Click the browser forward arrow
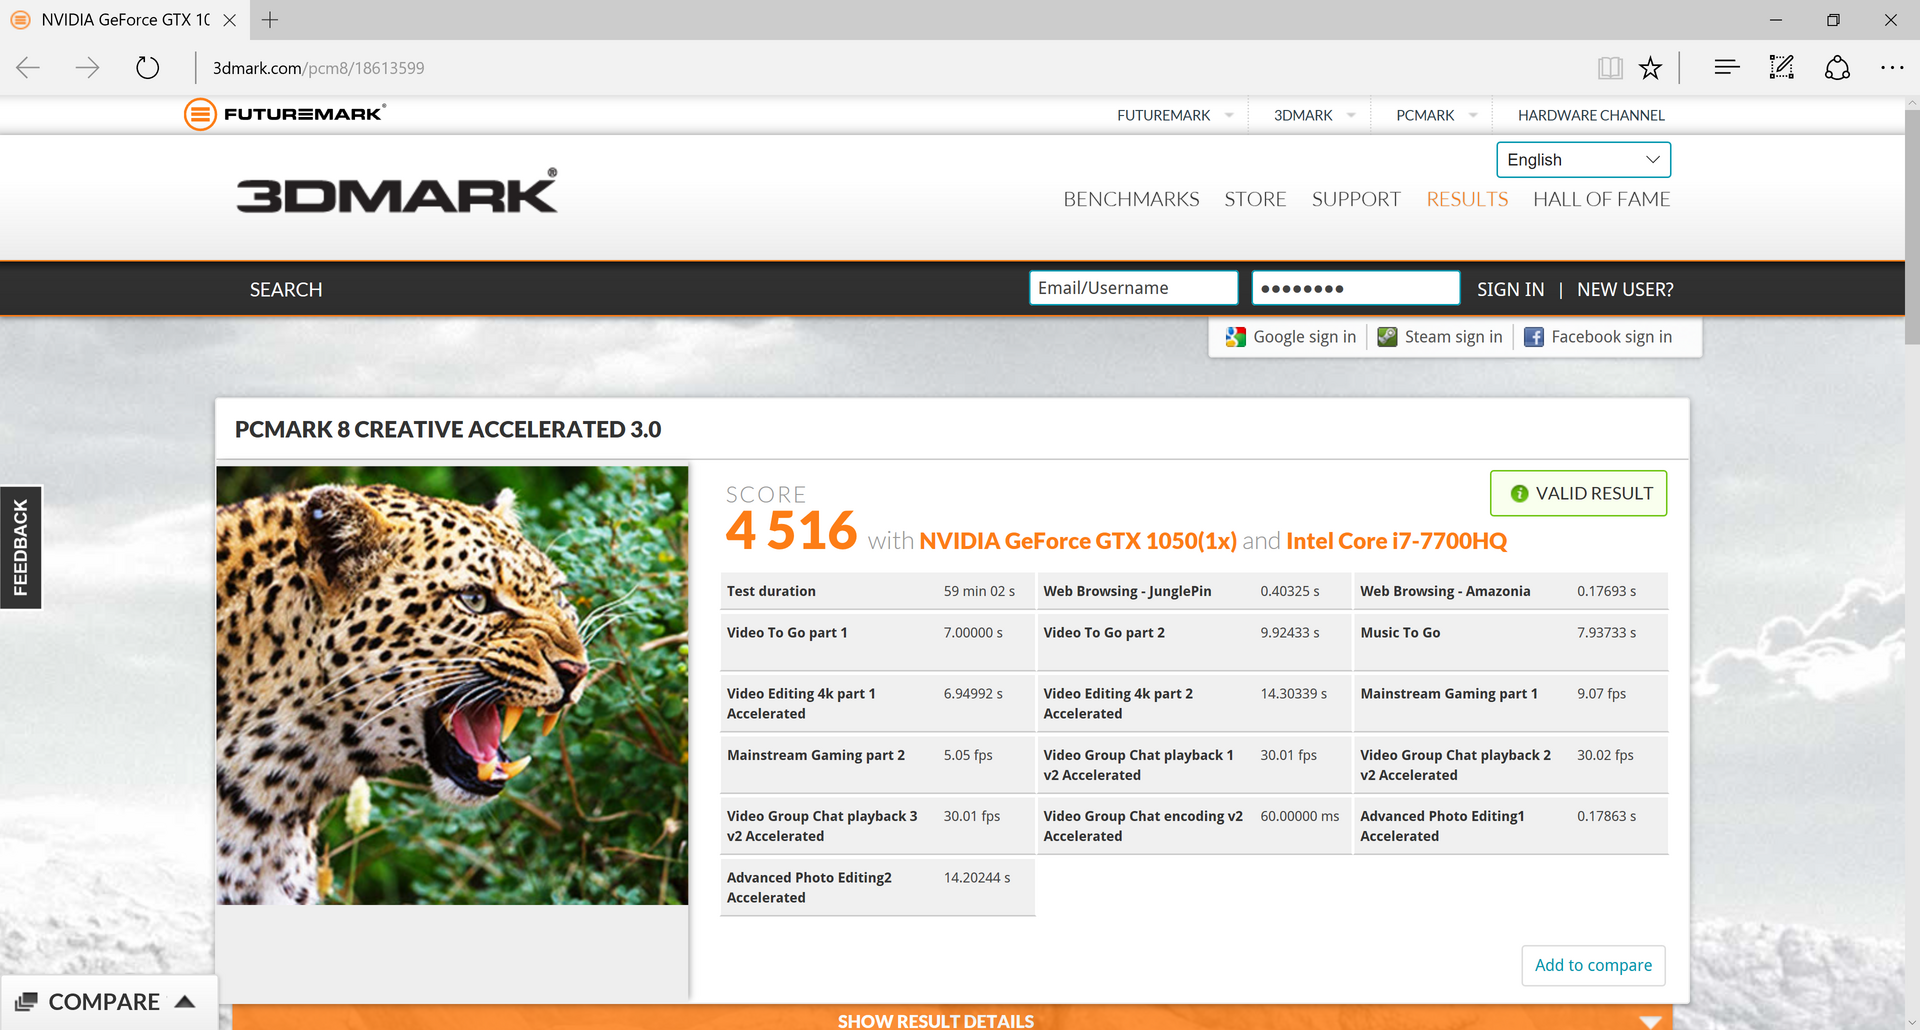Viewport: 1920px width, 1030px height. coord(88,68)
